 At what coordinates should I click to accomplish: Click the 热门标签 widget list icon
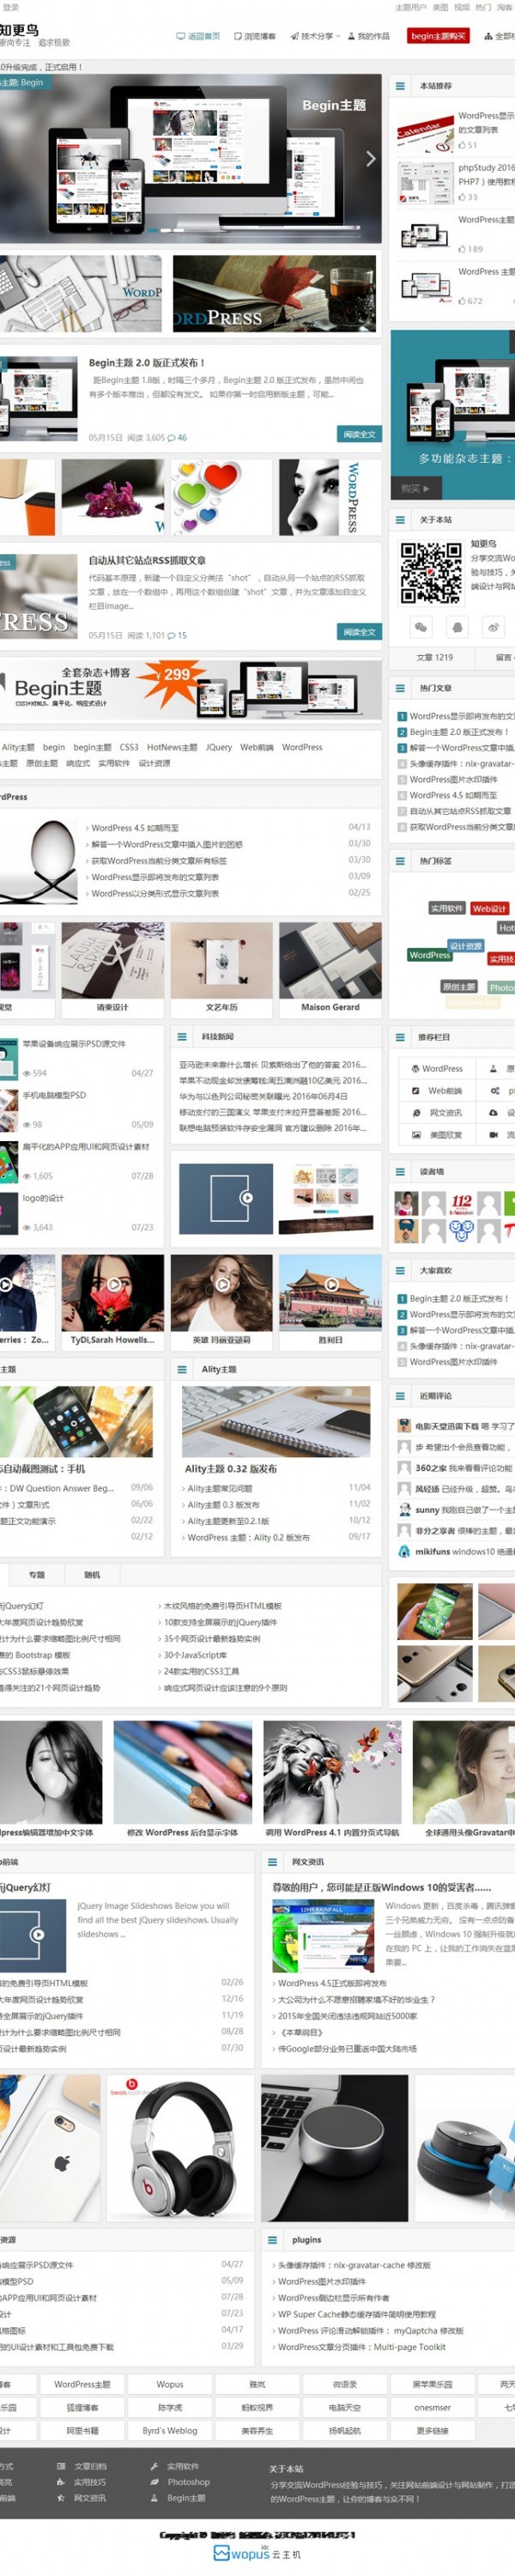[x=400, y=861]
